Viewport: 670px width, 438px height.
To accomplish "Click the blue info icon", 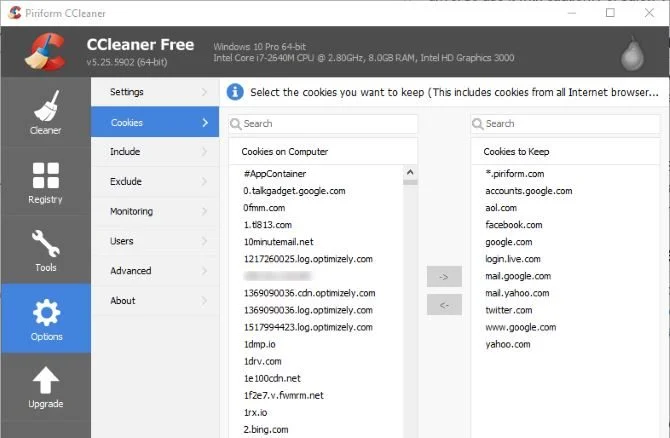I will [x=235, y=92].
